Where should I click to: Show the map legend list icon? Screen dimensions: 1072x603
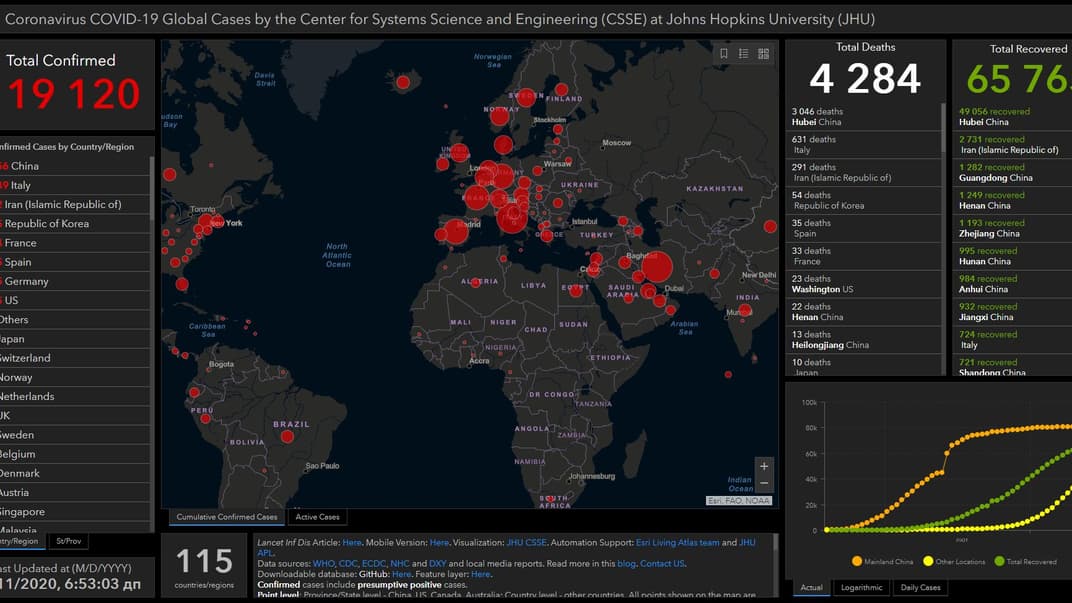point(744,54)
